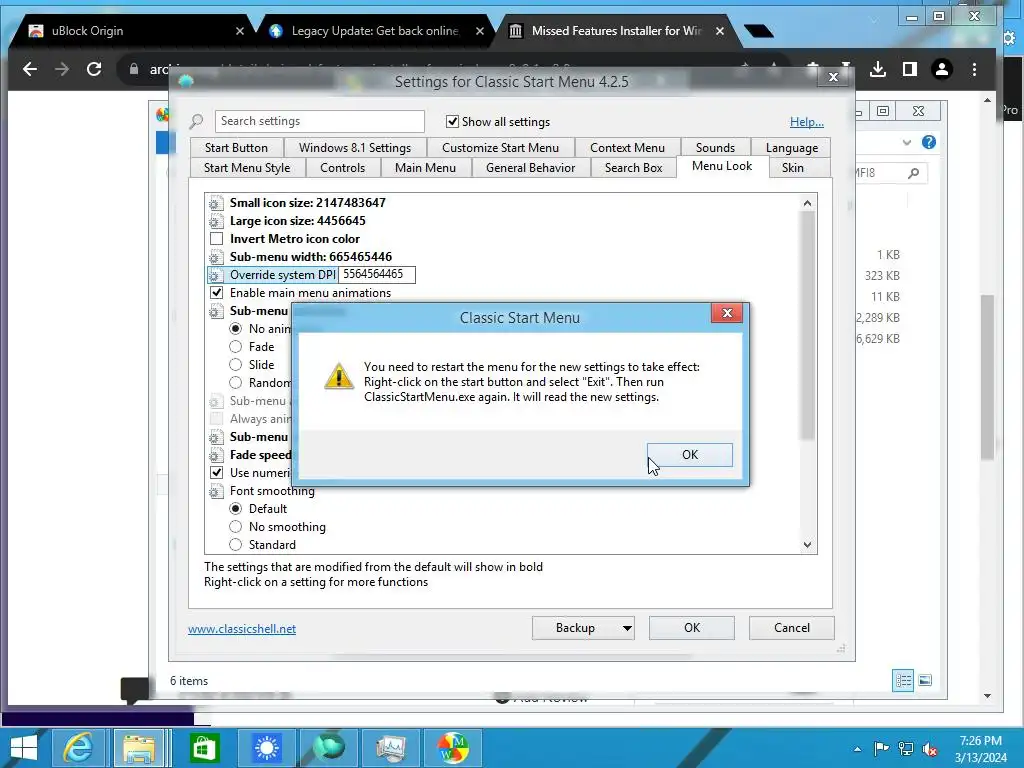
Task: Open the Controls tab
Action: click(342, 168)
